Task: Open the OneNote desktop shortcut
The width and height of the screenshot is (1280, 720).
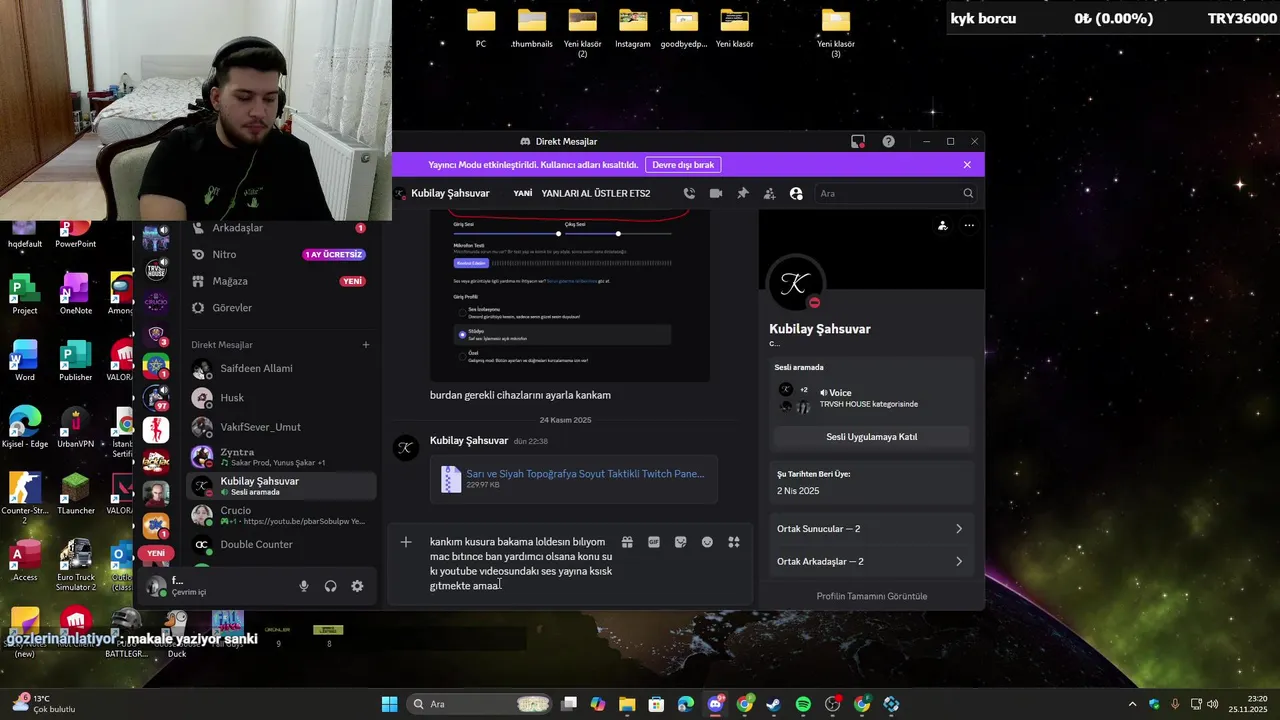Action: 76,294
